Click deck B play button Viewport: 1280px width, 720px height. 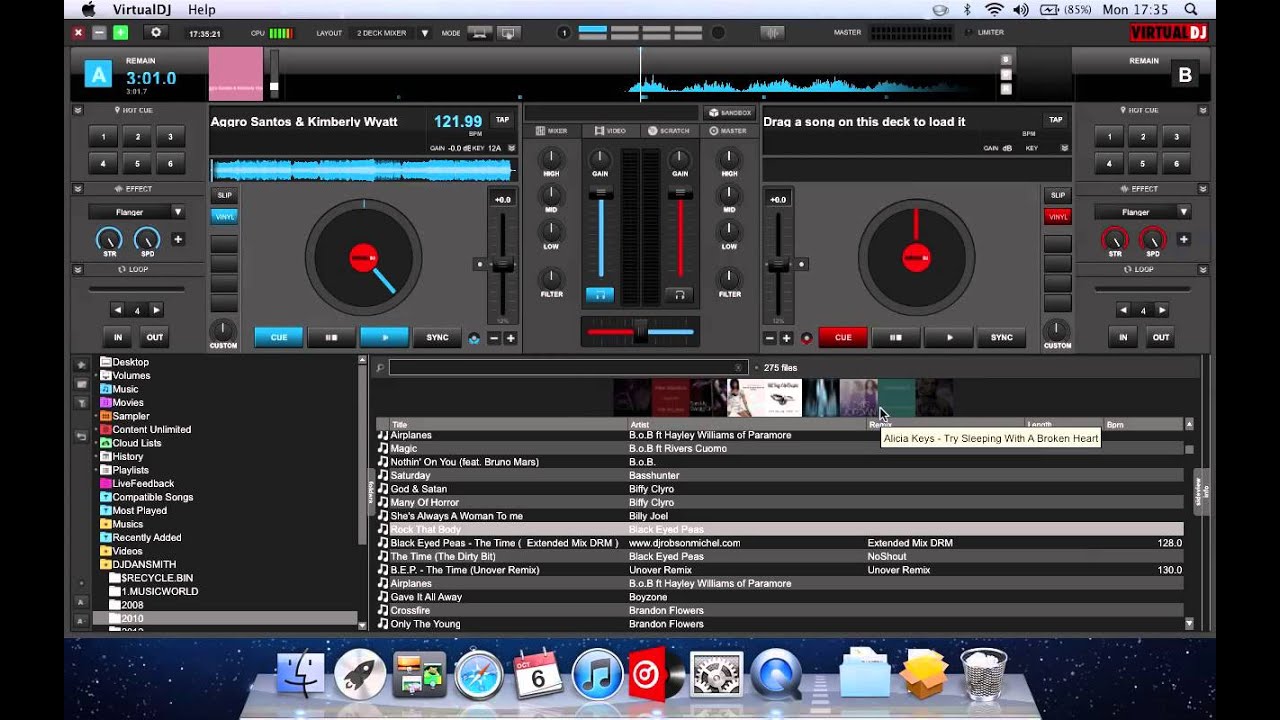(x=948, y=338)
